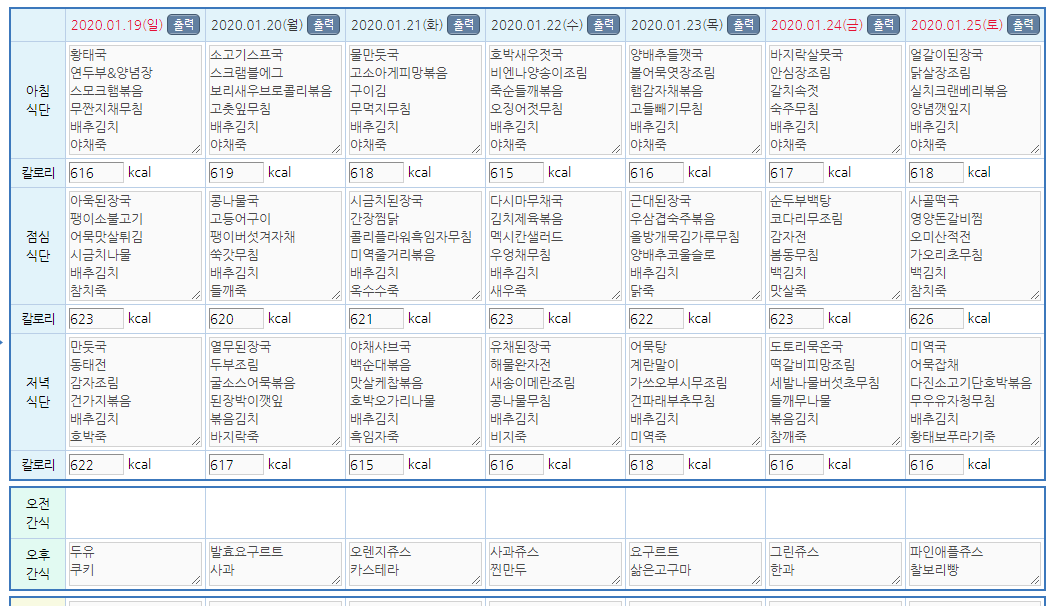Click 출력 button for 2020.01.22 (수)
This screenshot has height=606, width=1061.
tap(602, 24)
